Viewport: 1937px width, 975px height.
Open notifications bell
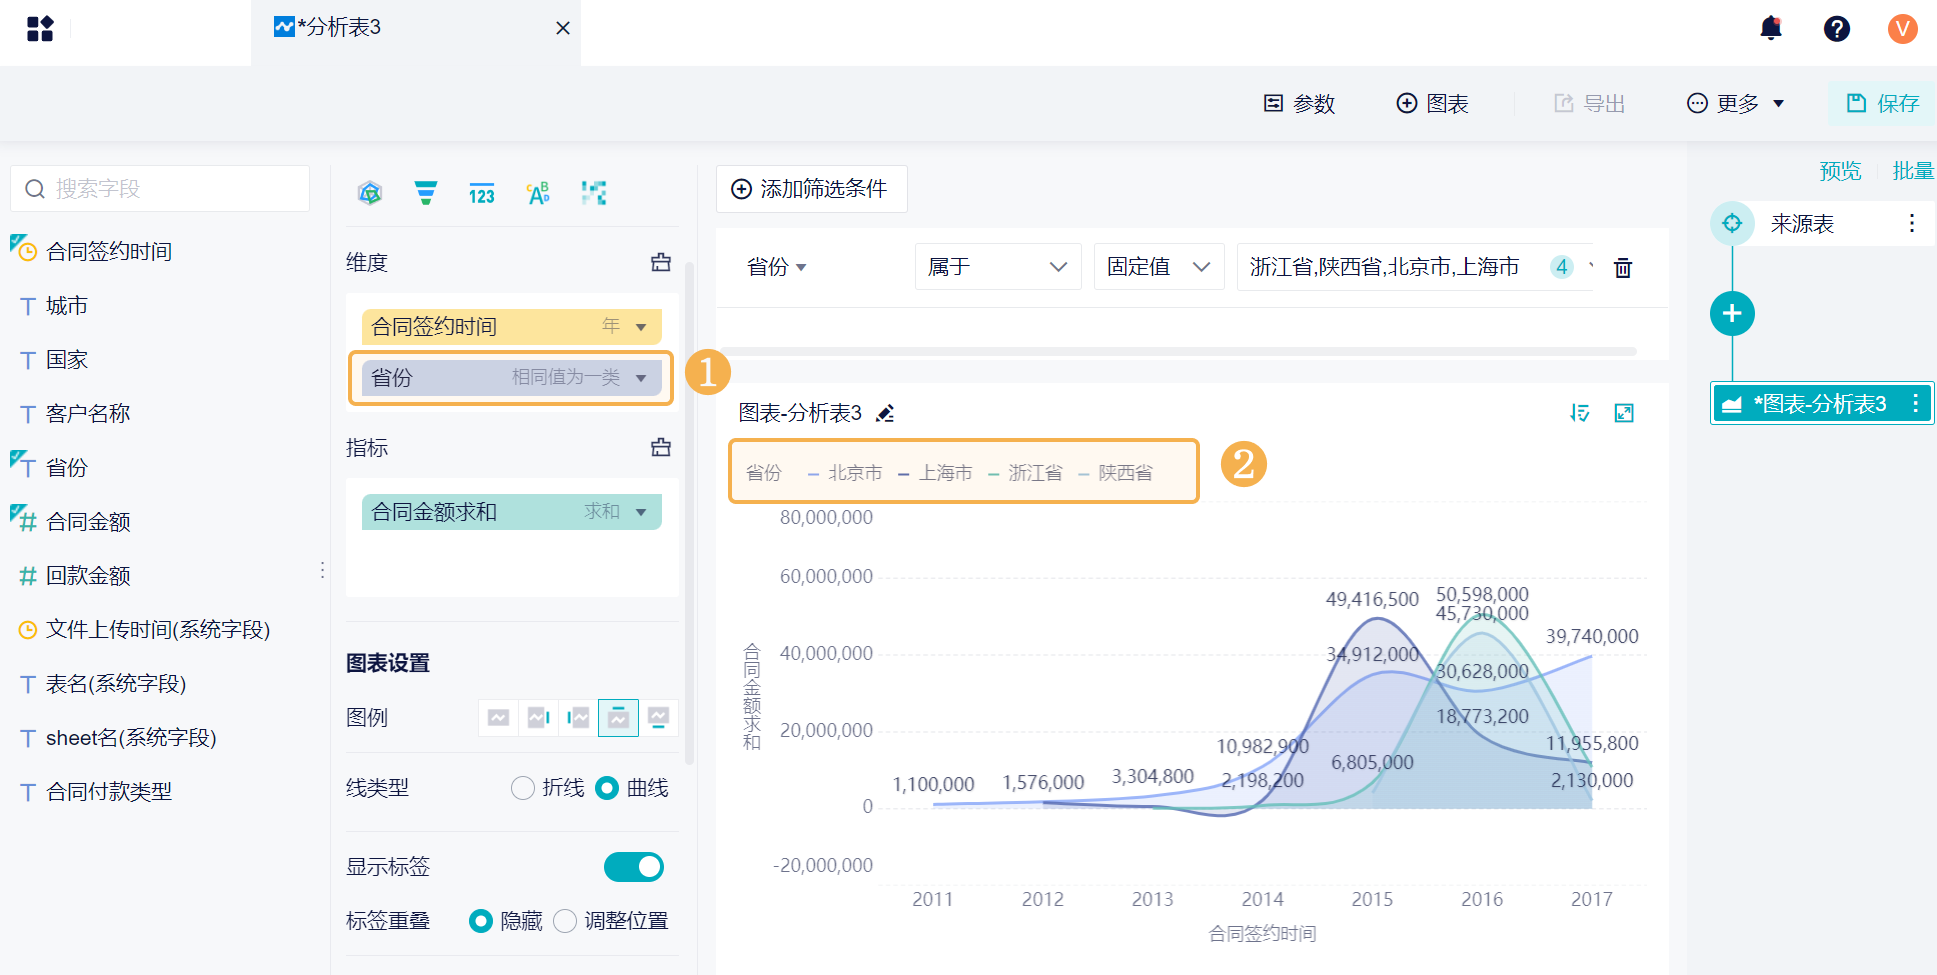click(x=1771, y=28)
